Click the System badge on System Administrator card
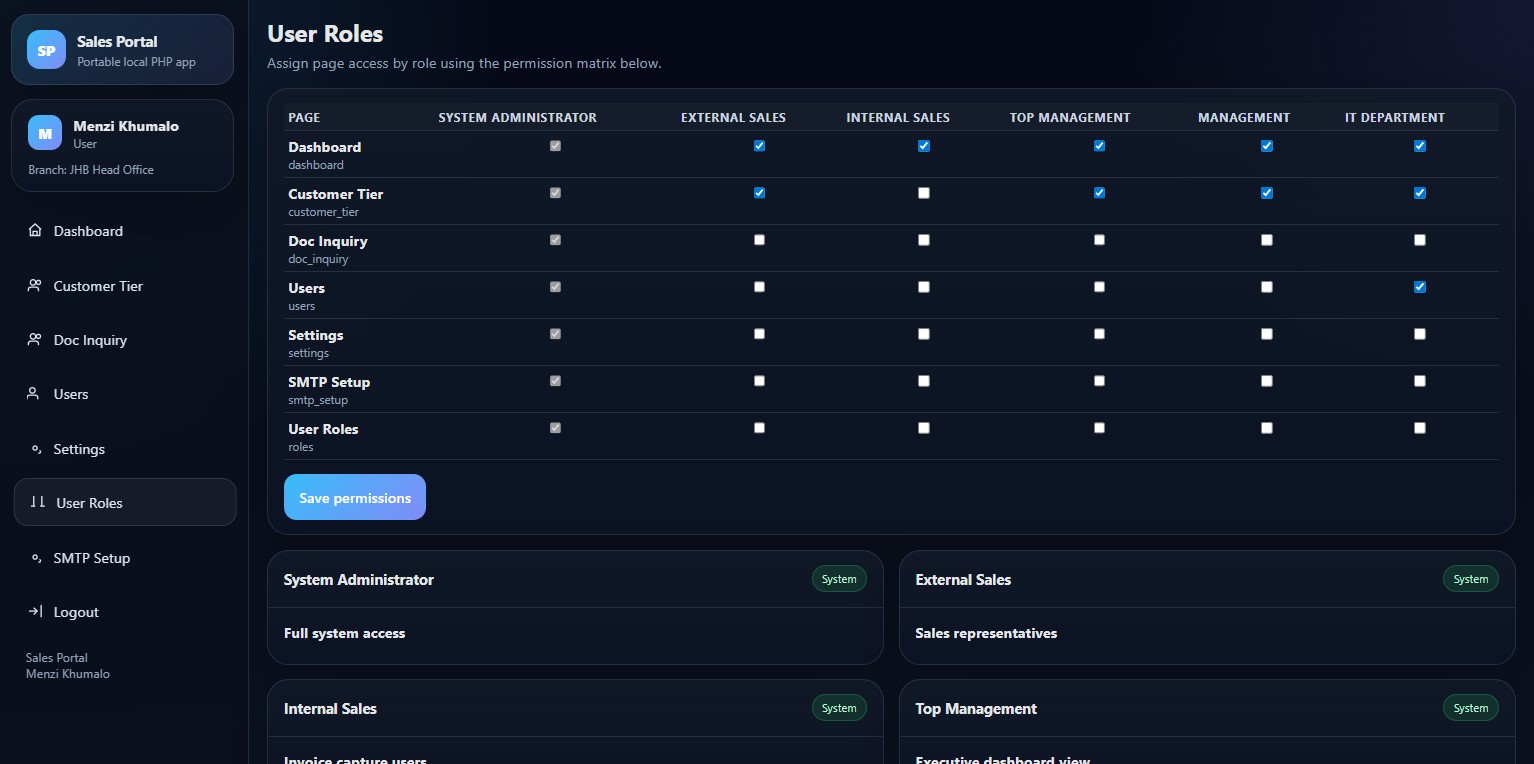1534x764 pixels. (x=839, y=579)
